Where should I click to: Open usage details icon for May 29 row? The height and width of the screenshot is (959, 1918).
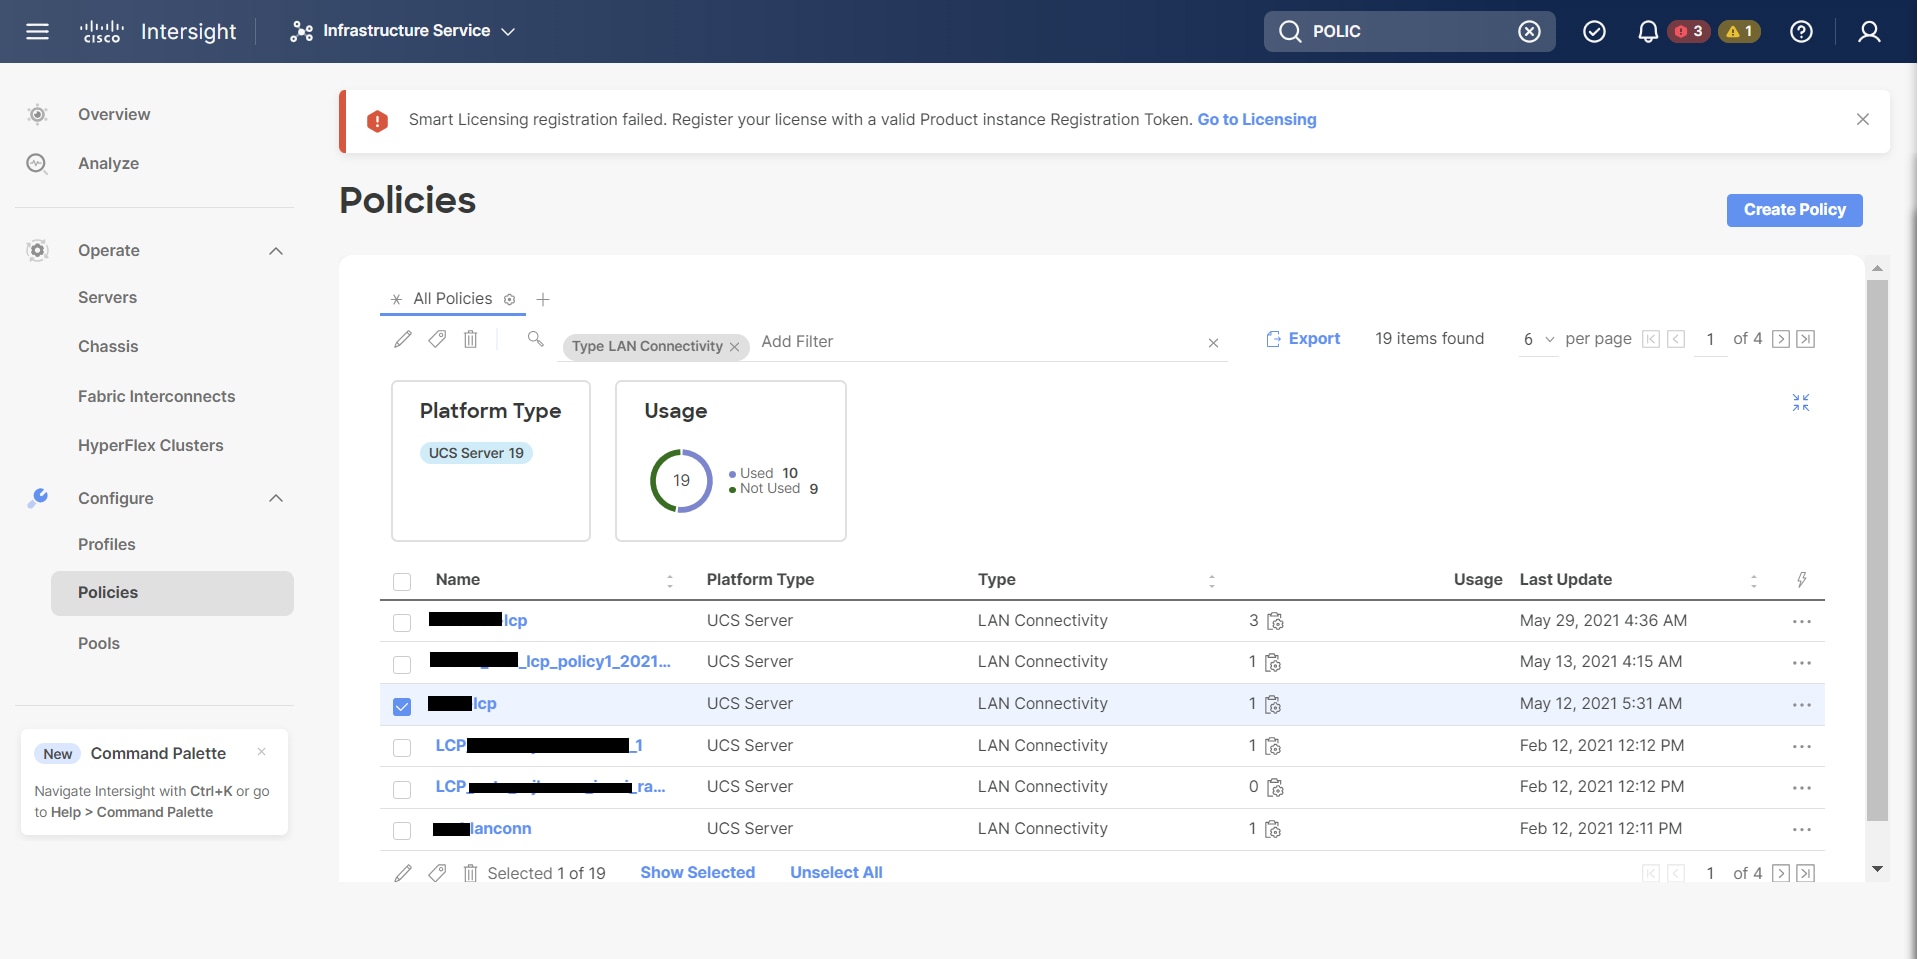(x=1275, y=621)
